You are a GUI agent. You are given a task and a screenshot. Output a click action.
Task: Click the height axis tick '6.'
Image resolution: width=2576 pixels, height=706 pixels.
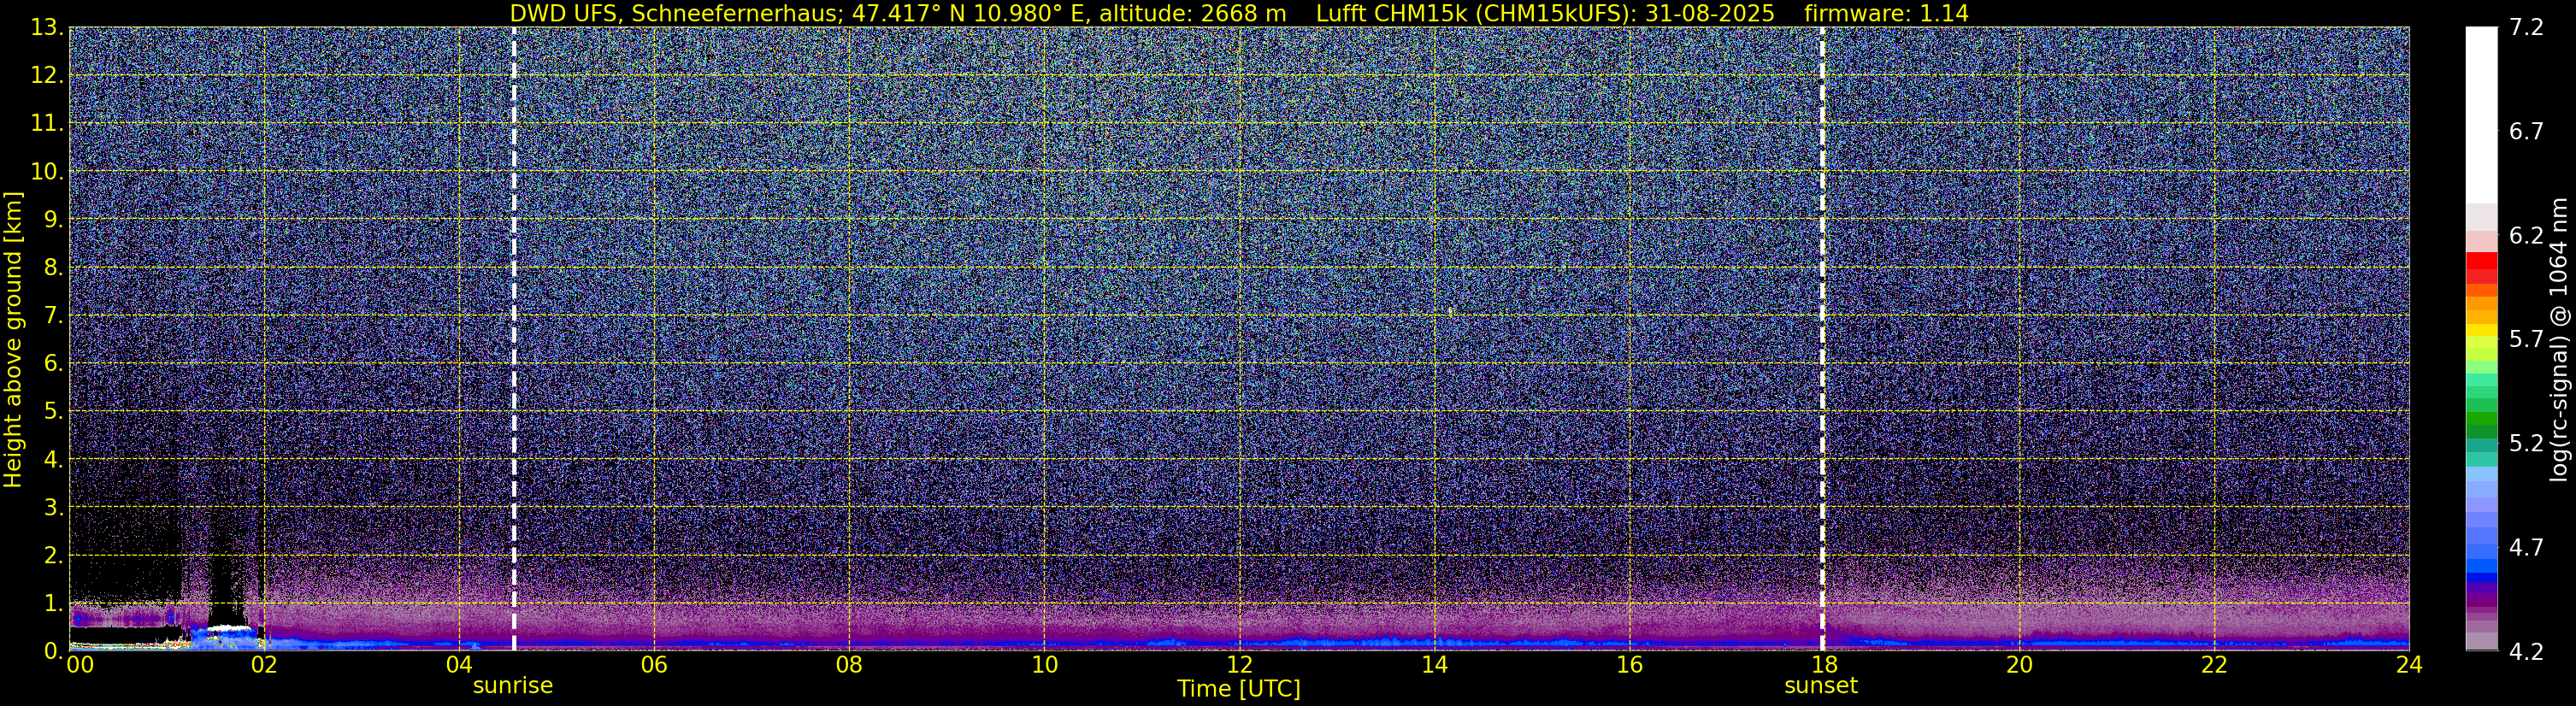(x=53, y=364)
